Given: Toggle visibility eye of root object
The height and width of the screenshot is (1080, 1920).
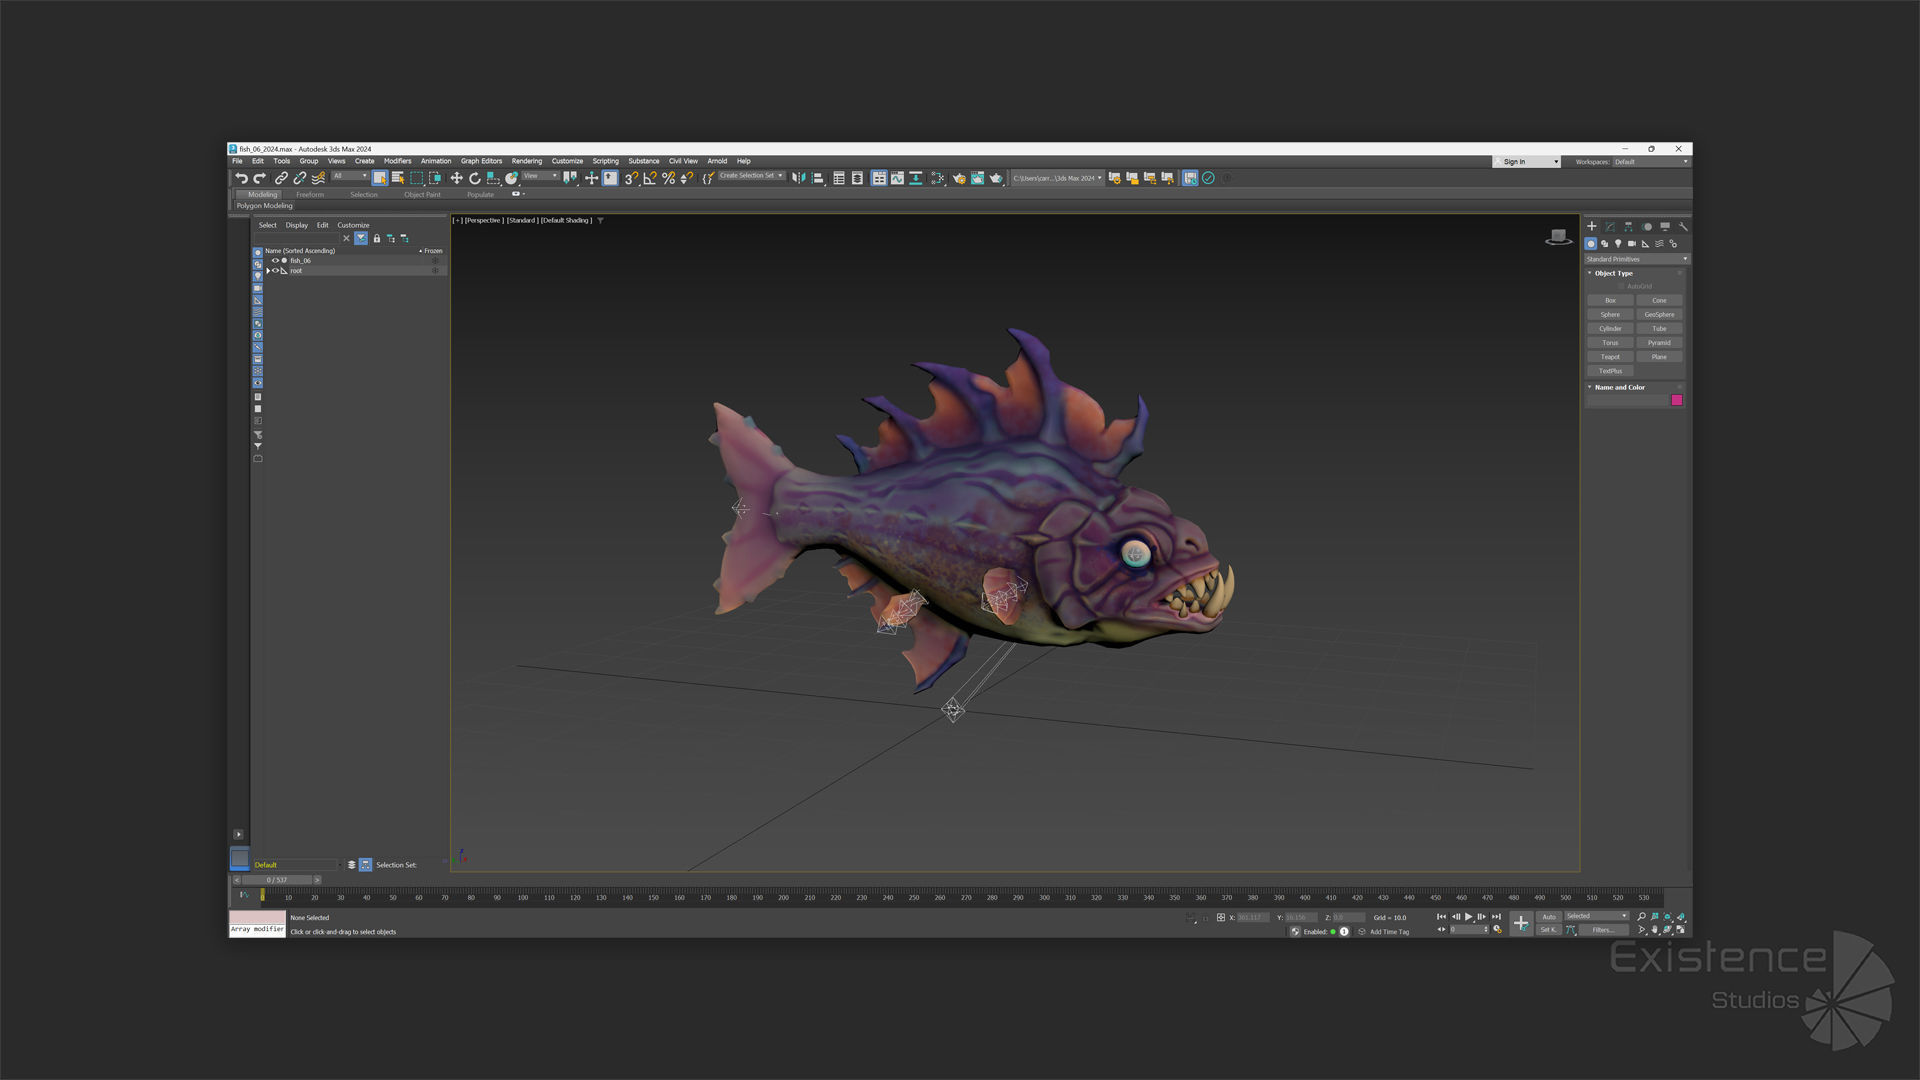Looking at the screenshot, I should coord(275,271).
